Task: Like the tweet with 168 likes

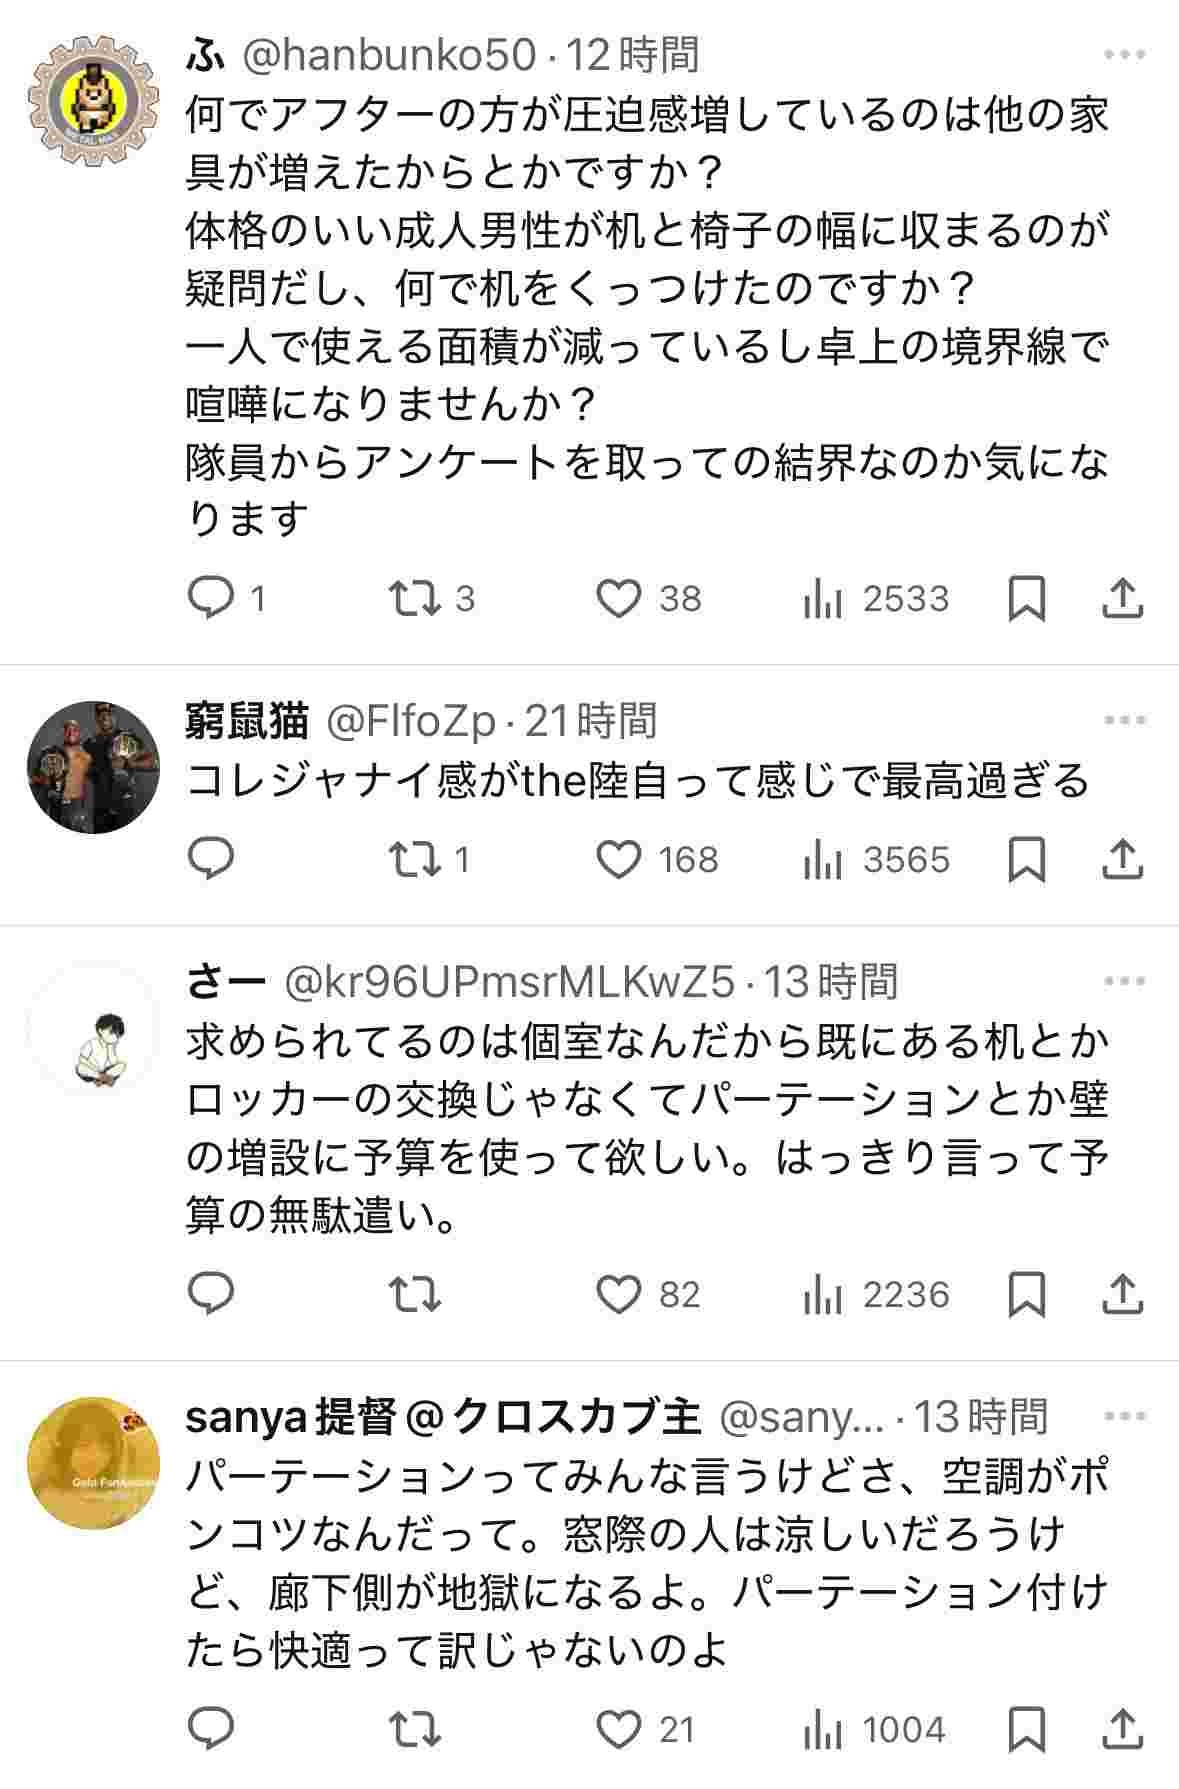Action: [x=618, y=859]
